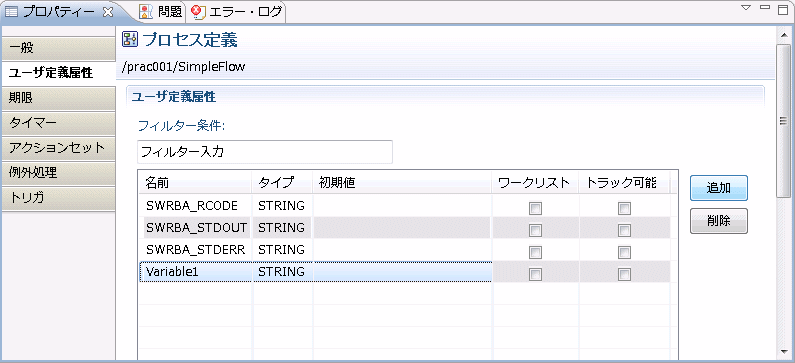
Task: Select the Variable1 row name cell
Action: pos(196,272)
